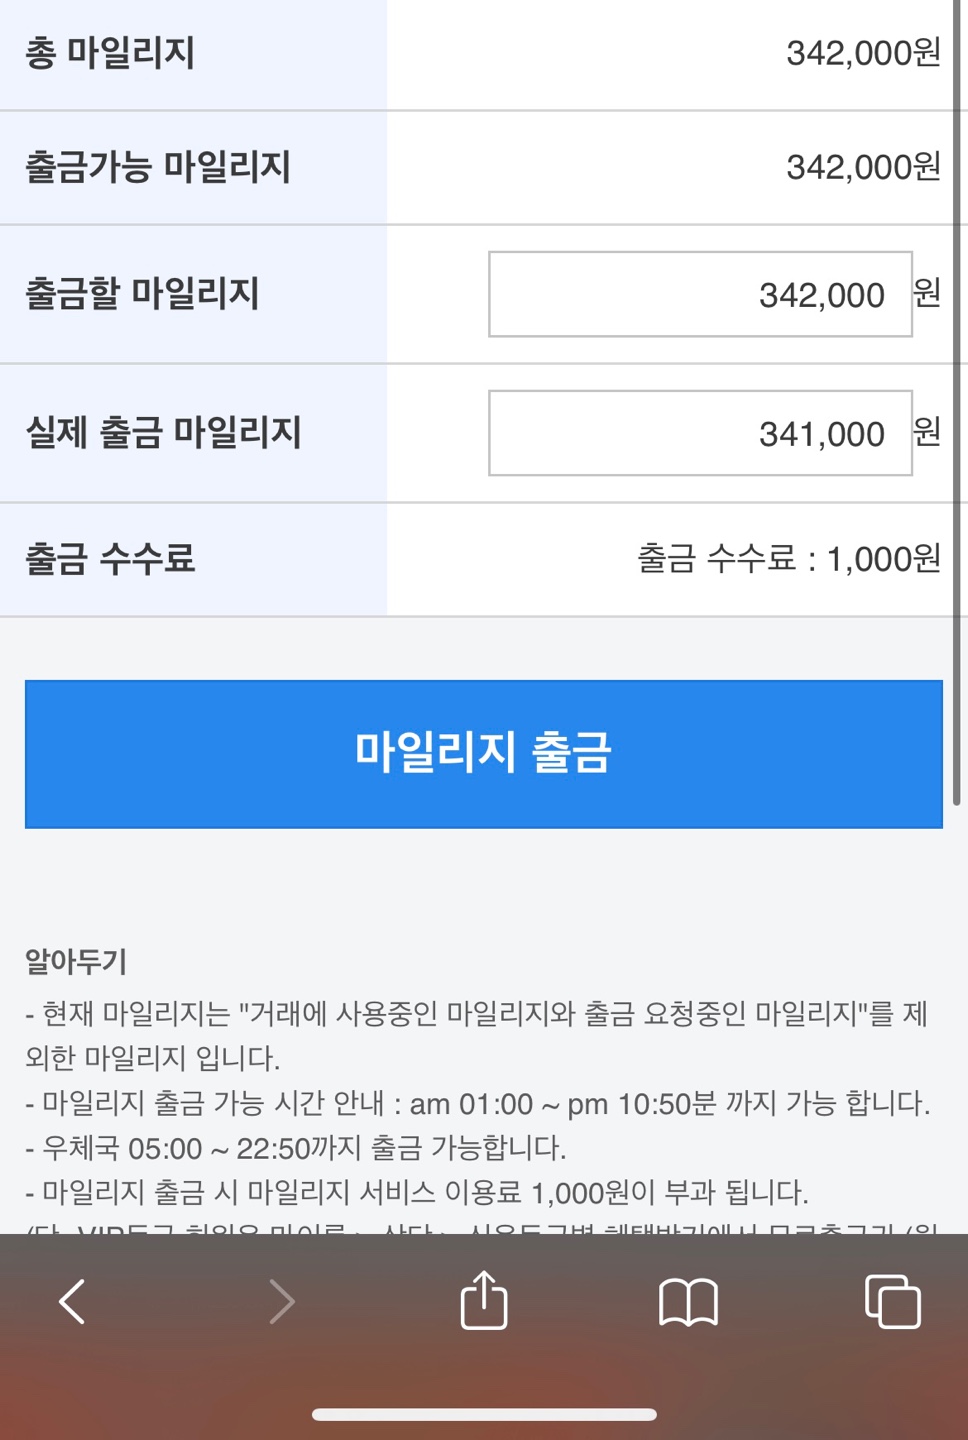This screenshot has height=1440, width=968.
Task: Tap the Safari back arrow
Action: pos(72,1302)
